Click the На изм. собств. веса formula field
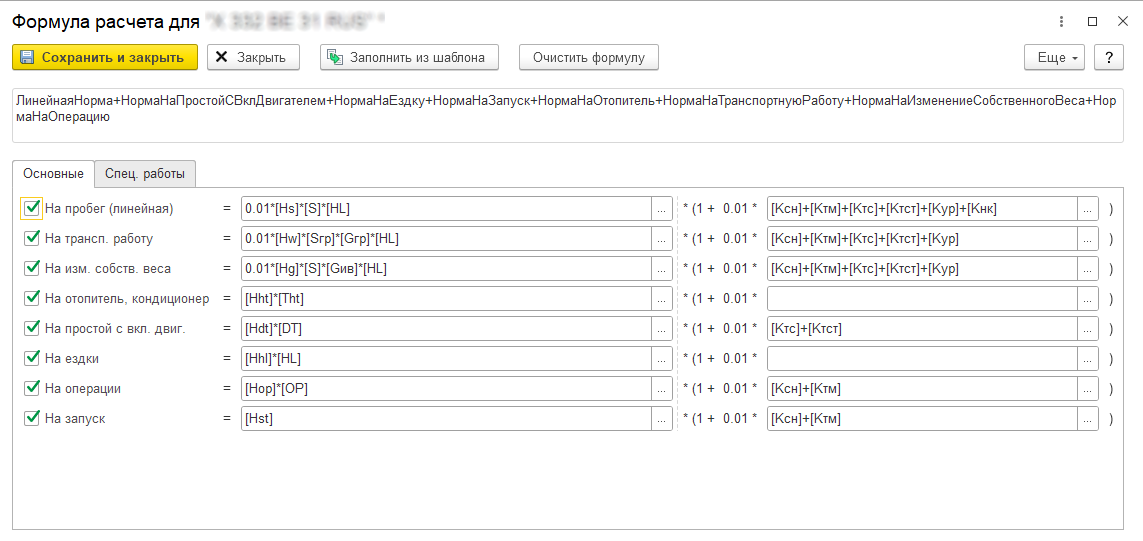Viewport: 1143px width, 541px height. point(445,269)
